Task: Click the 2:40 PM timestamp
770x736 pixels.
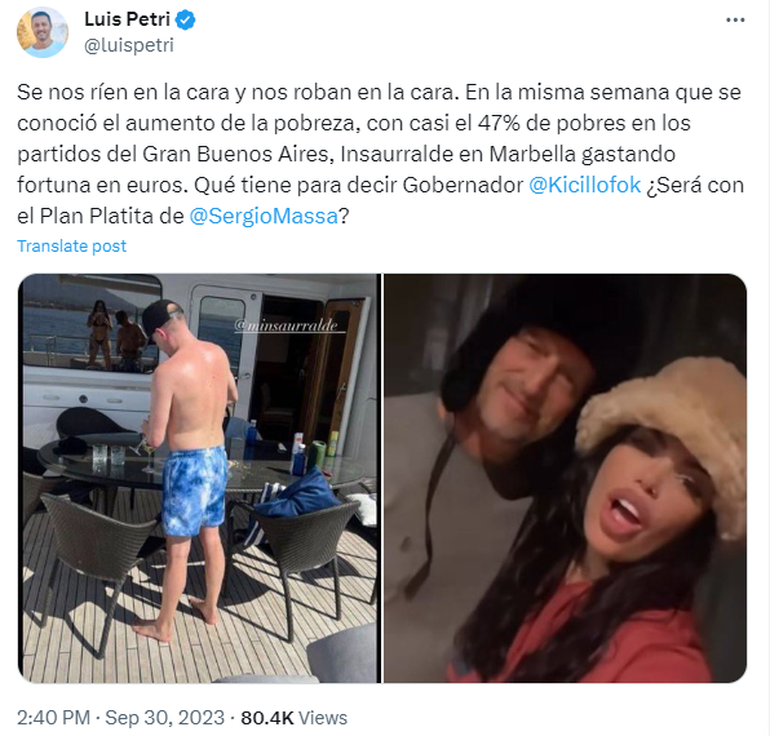Action: pos(54,717)
